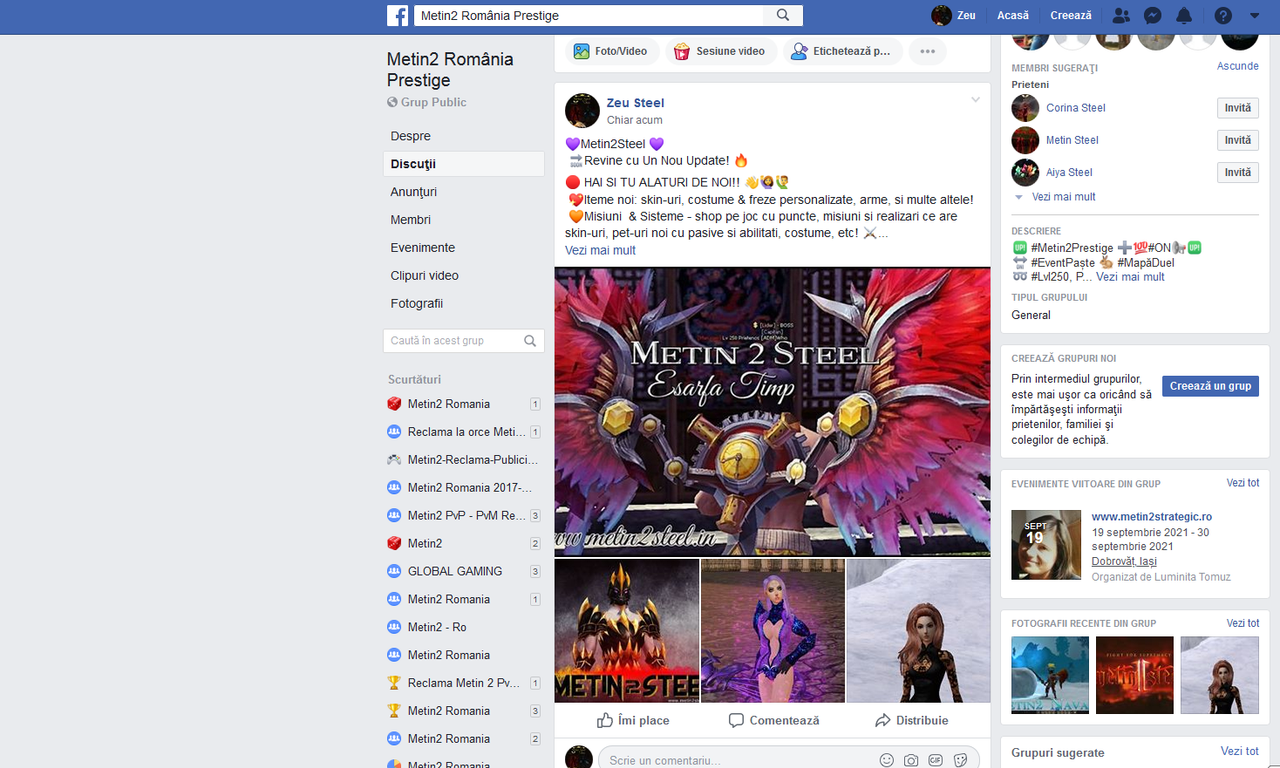The image size is (1280, 768).
Task: Click the magnifier in the top search bar
Action: tap(783, 15)
